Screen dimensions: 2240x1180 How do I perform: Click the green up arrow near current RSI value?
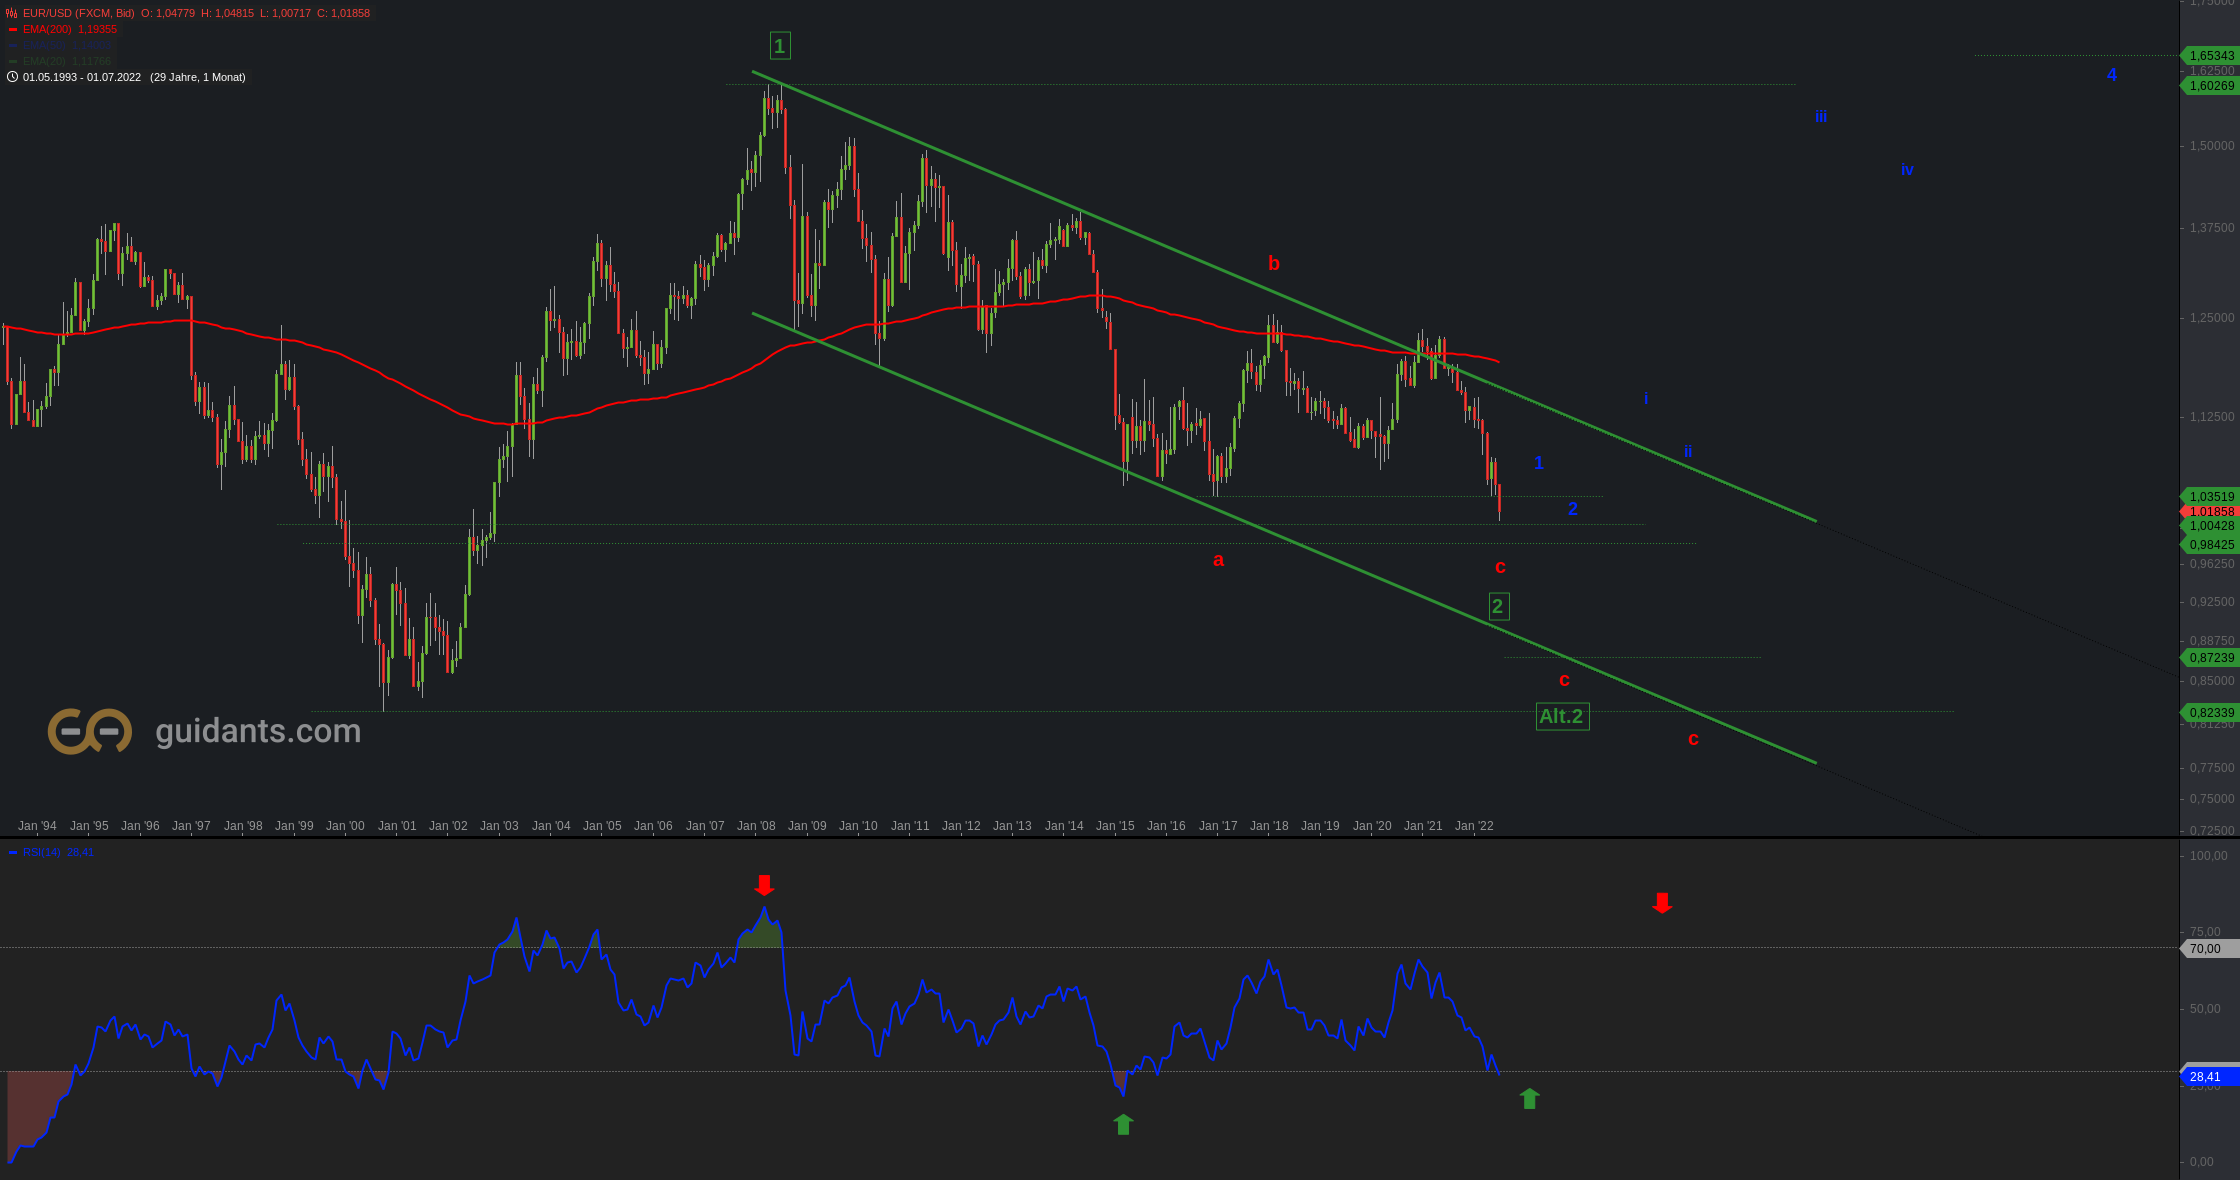tap(1529, 1099)
